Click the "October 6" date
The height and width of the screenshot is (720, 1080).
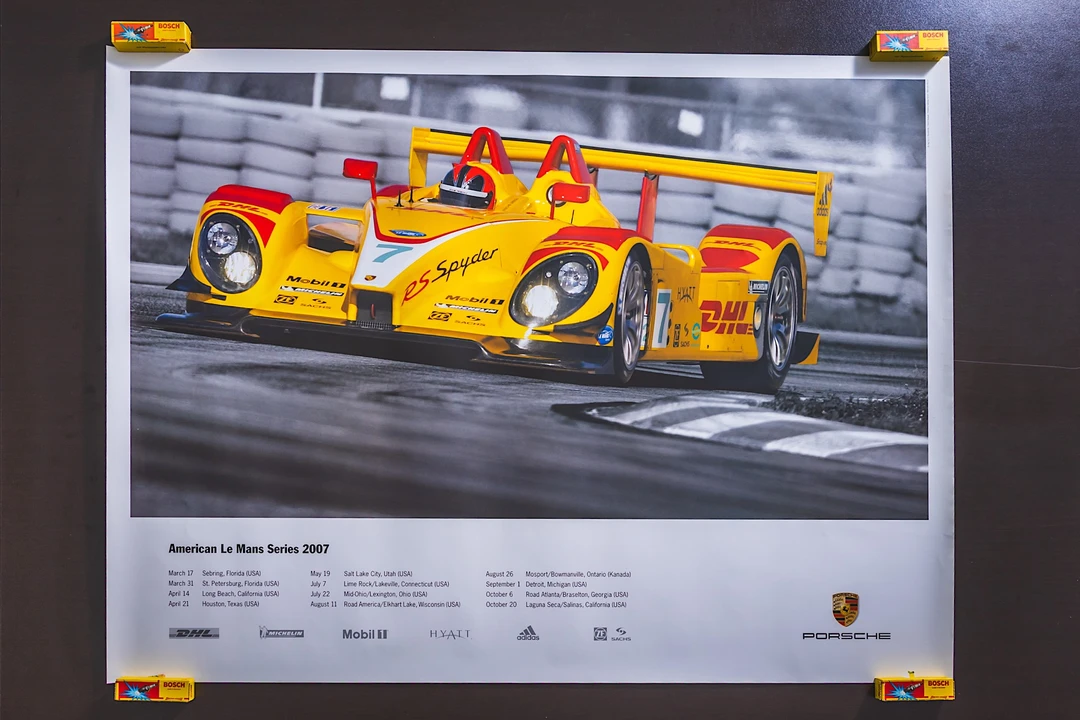499,594
